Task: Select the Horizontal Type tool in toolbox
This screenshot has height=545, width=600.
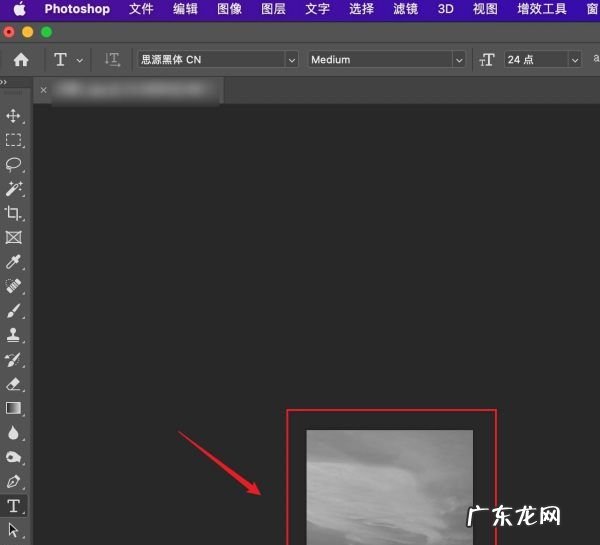Action: 13,506
